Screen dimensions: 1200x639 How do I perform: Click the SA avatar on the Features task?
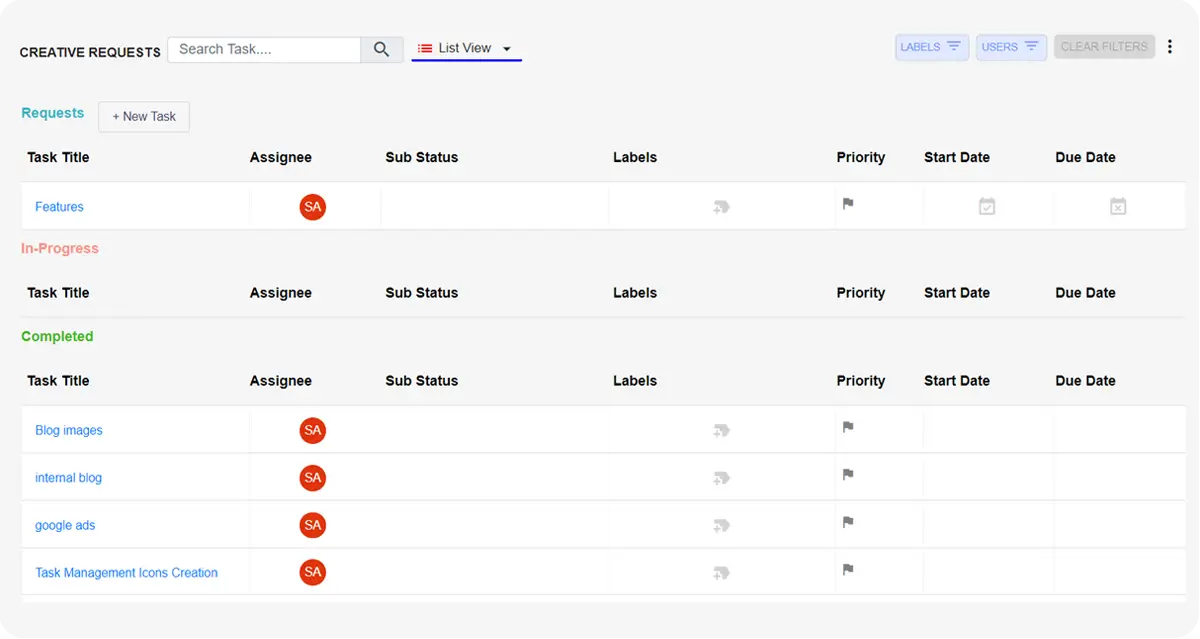(312, 207)
